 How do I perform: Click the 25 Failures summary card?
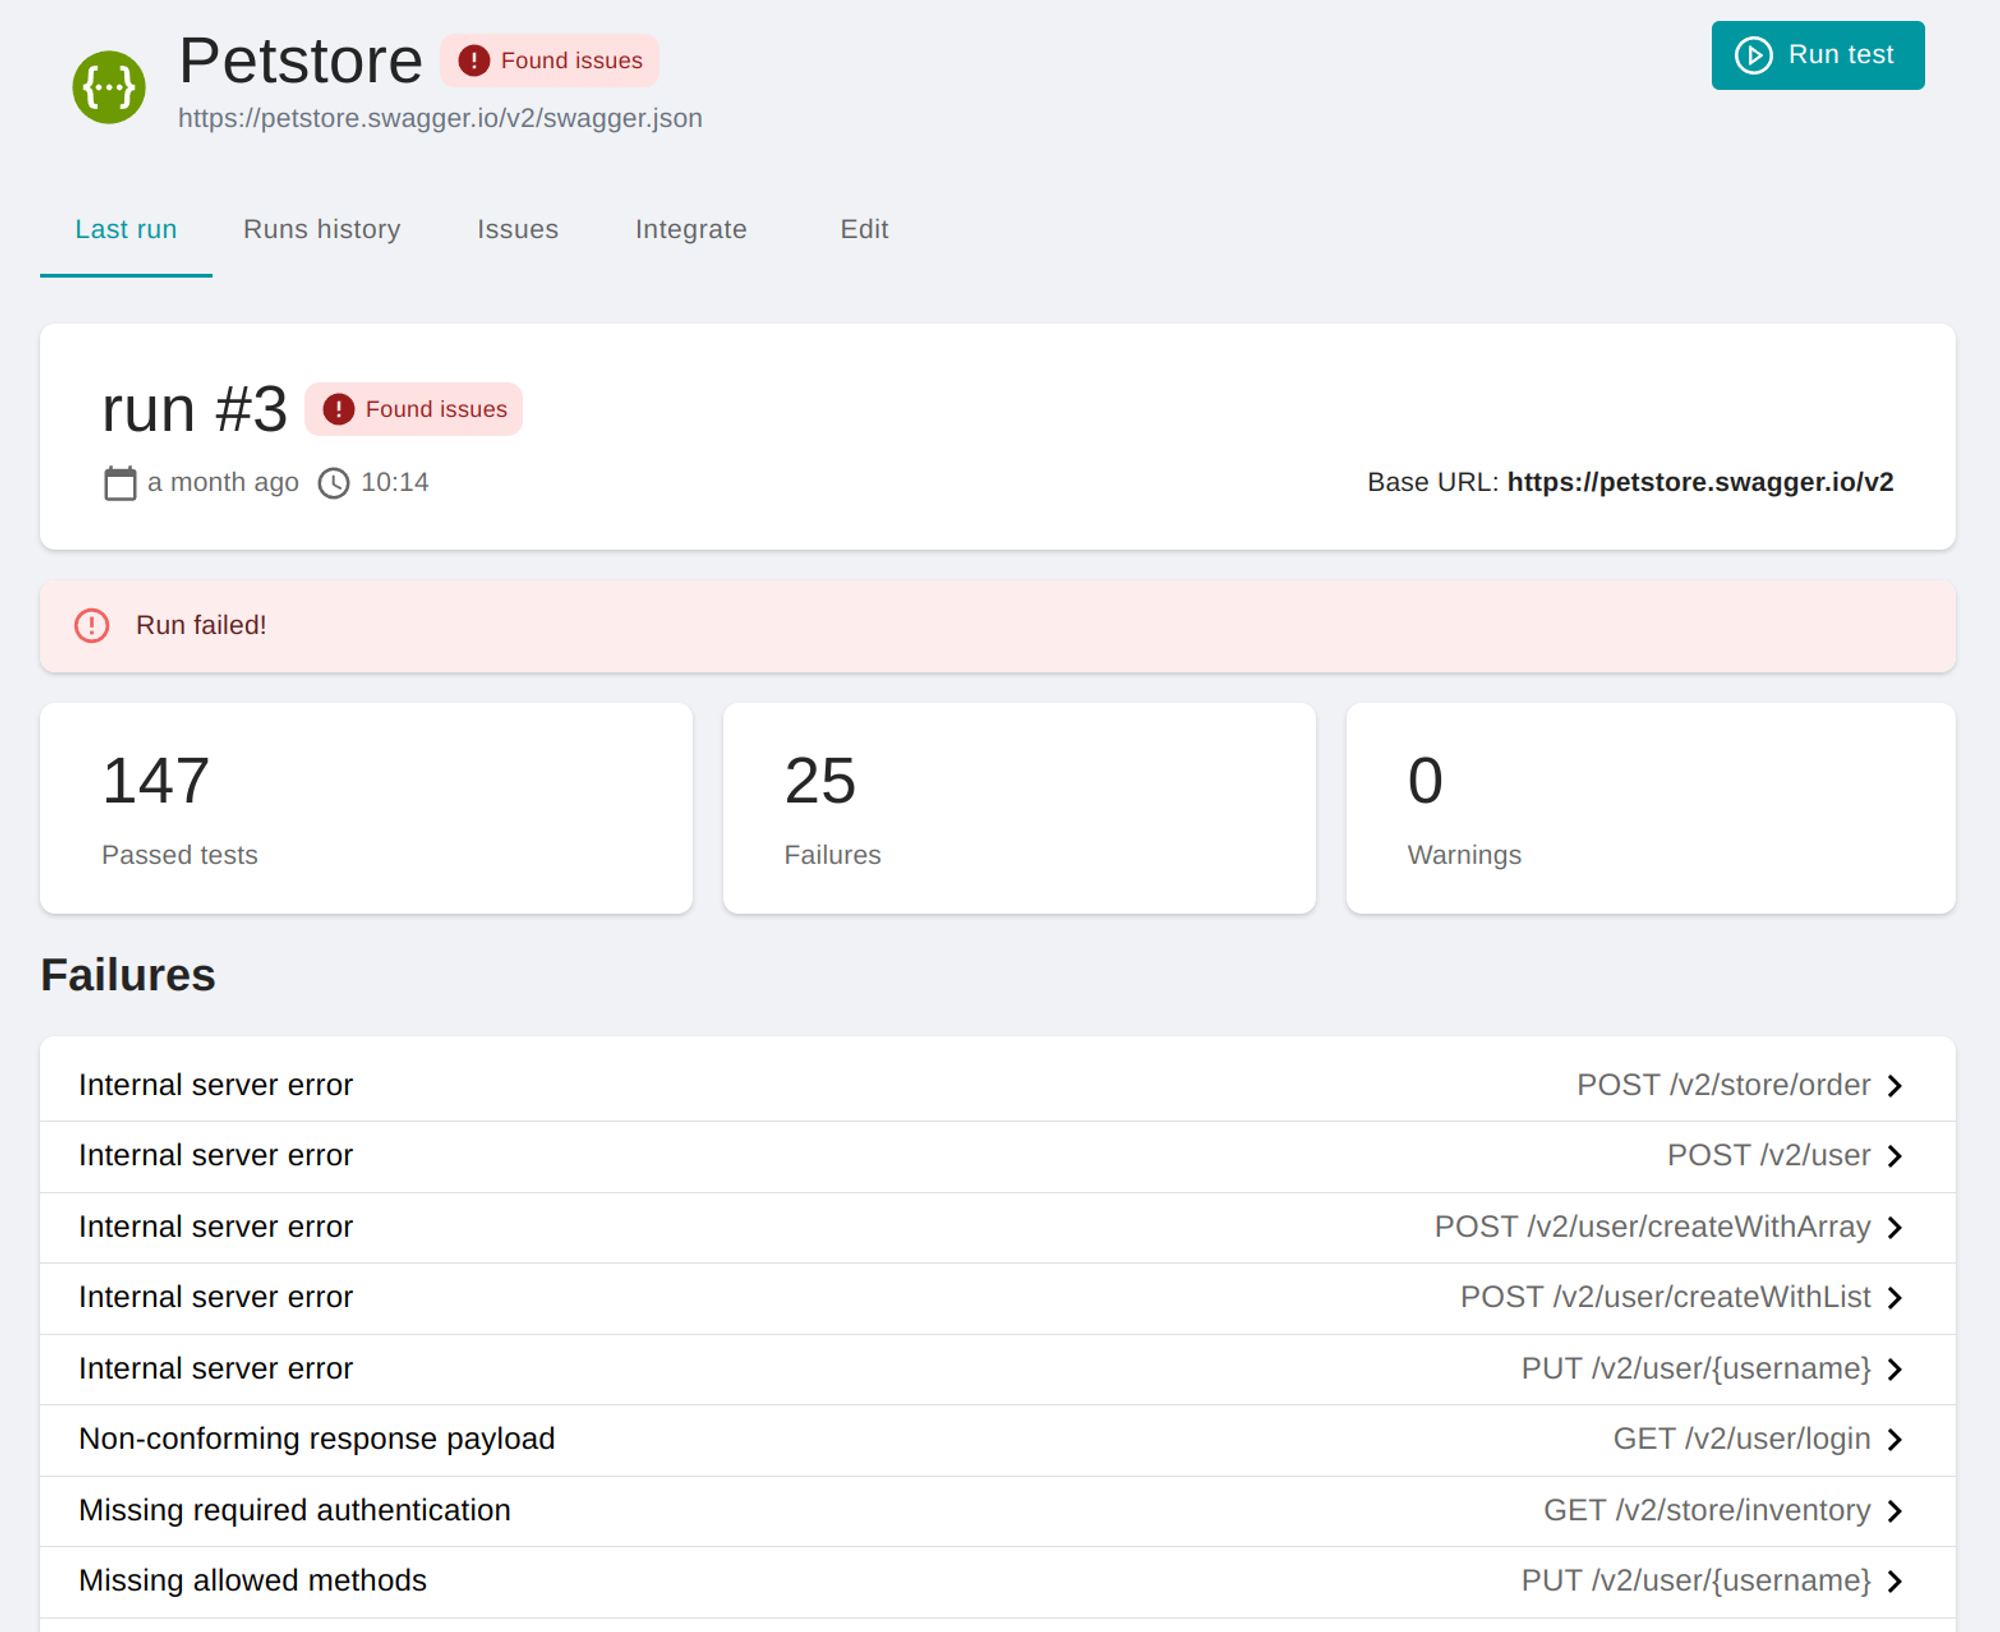click(1018, 807)
